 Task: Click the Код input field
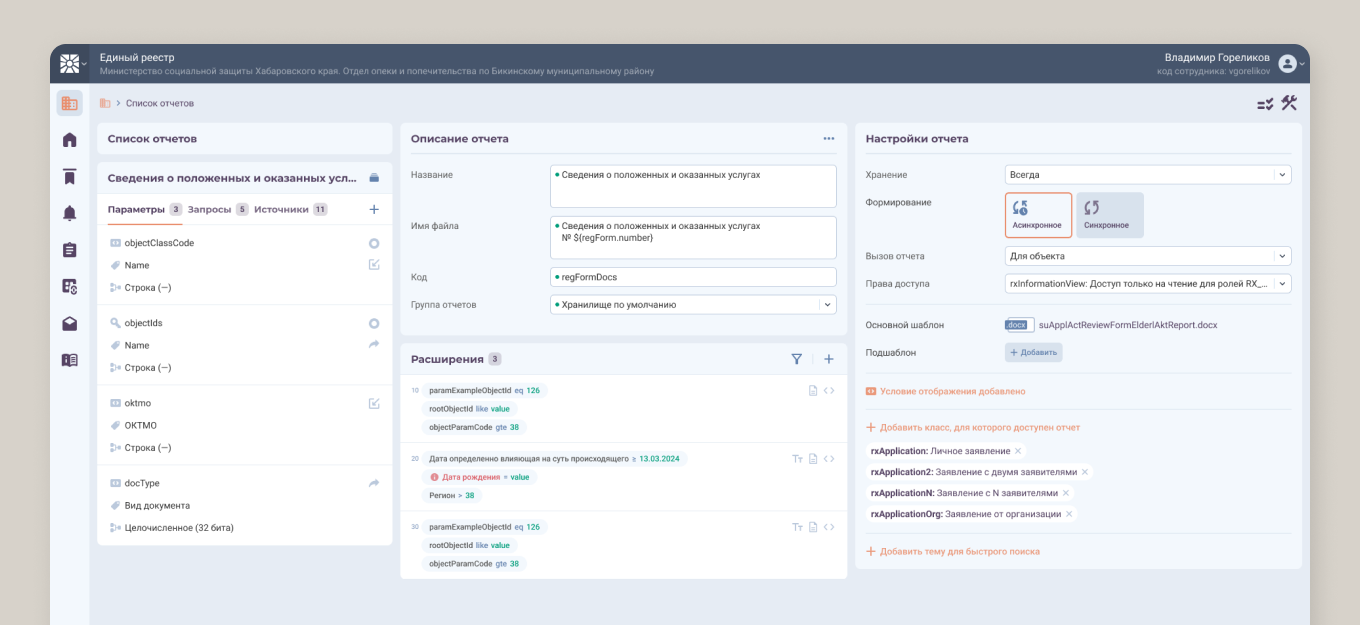(x=692, y=277)
